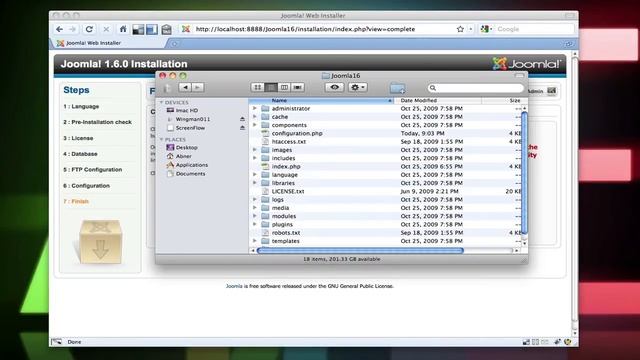Focus the Finder search field
The height and width of the screenshot is (360, 640).
(x=475, y=88)
